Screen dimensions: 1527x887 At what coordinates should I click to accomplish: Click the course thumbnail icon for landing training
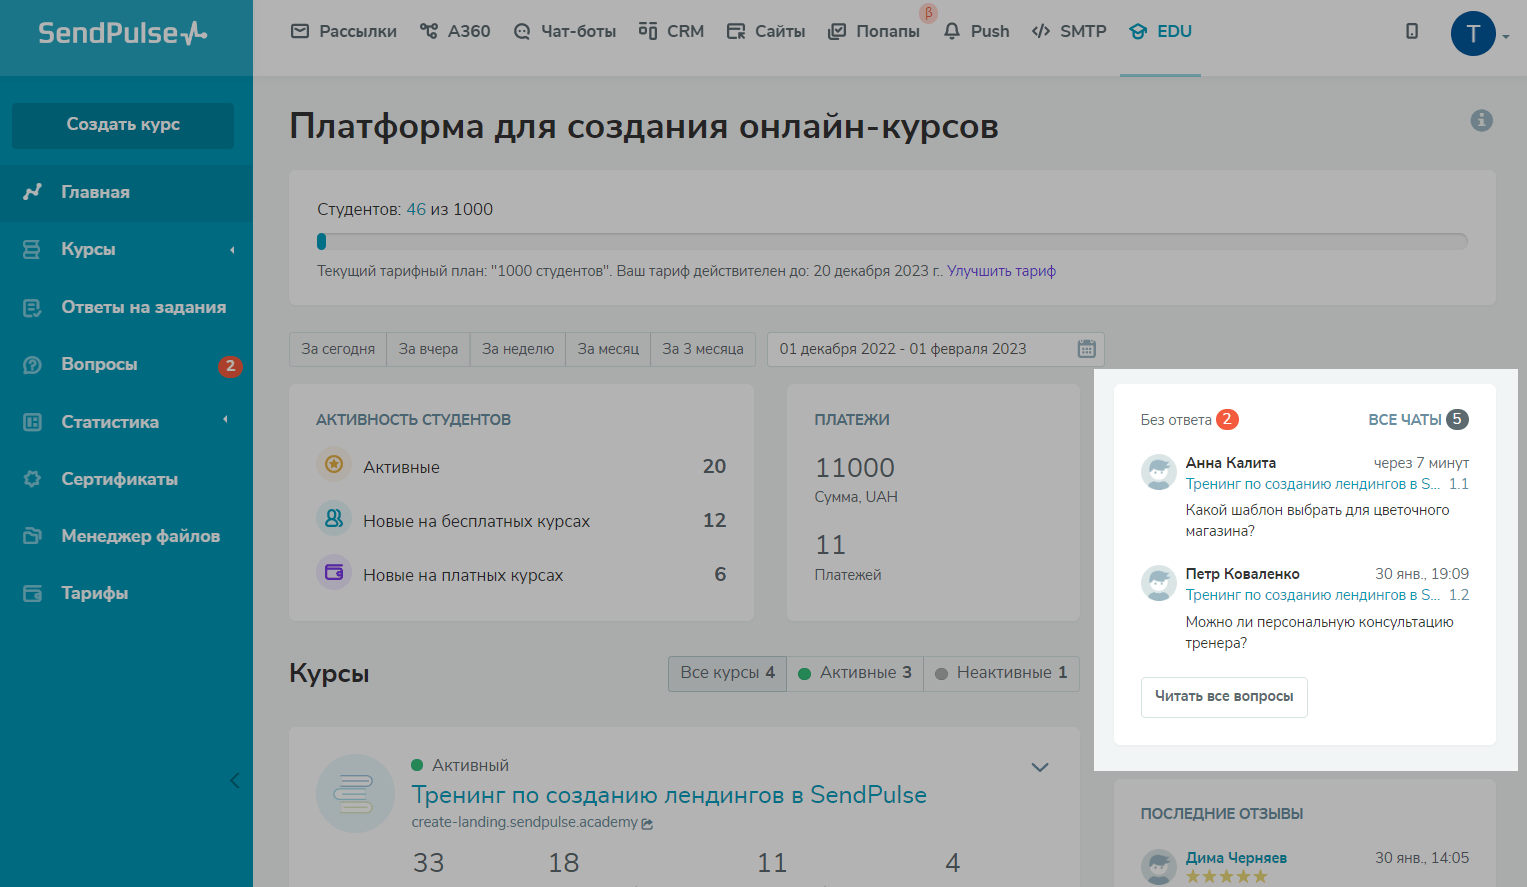(355, 793)
